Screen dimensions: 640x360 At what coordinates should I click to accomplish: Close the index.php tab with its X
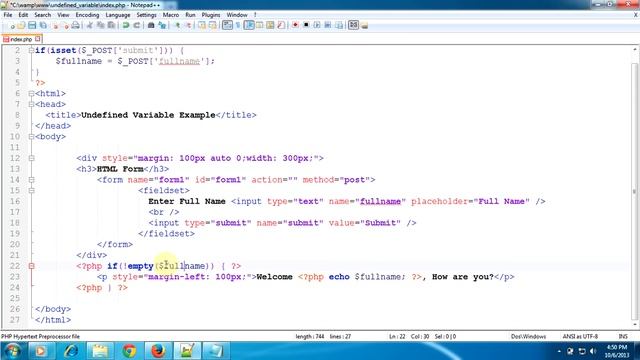coord(38,39)
